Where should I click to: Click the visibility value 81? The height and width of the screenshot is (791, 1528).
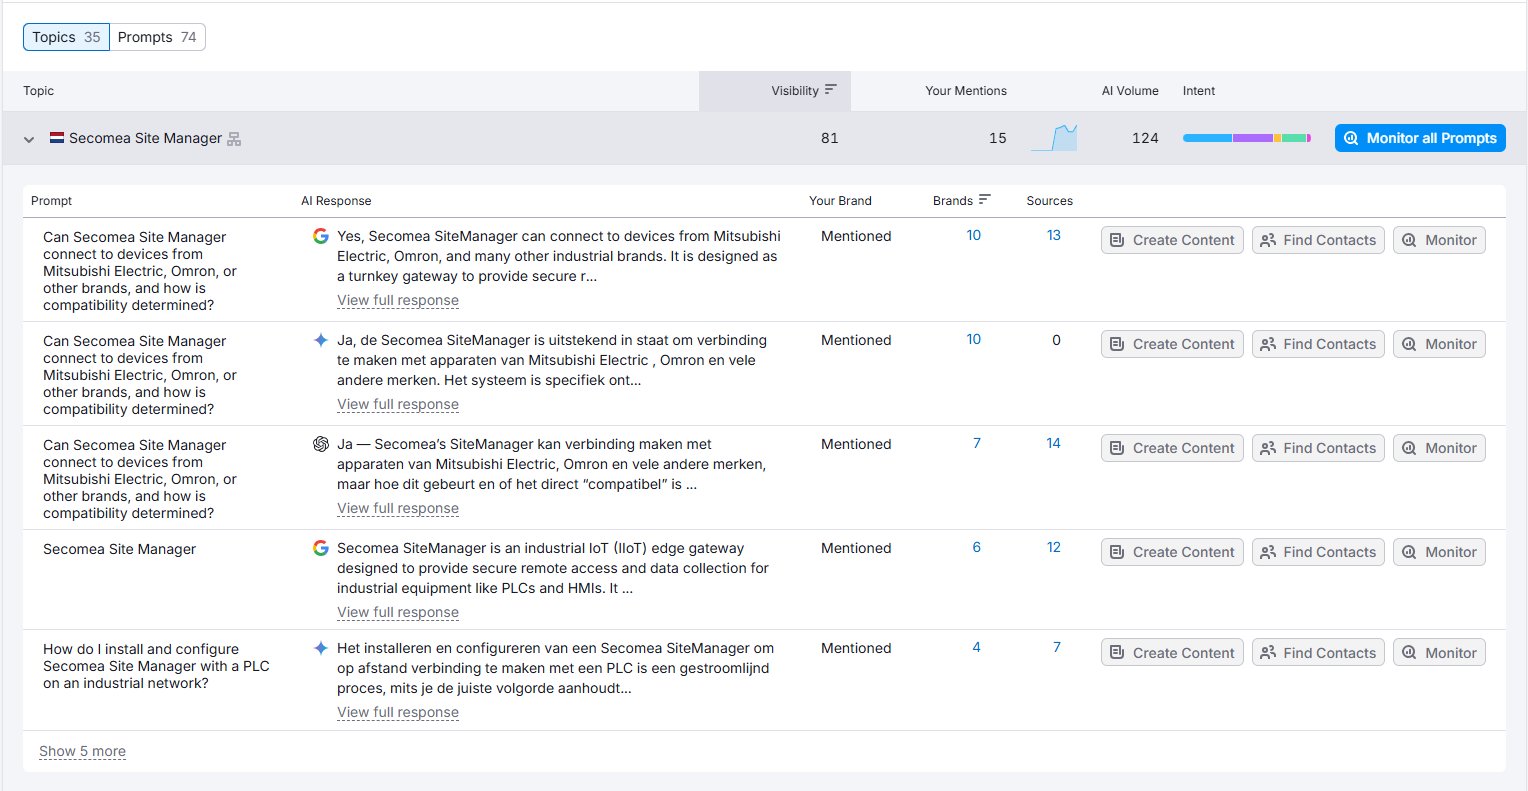pos(829,138)
